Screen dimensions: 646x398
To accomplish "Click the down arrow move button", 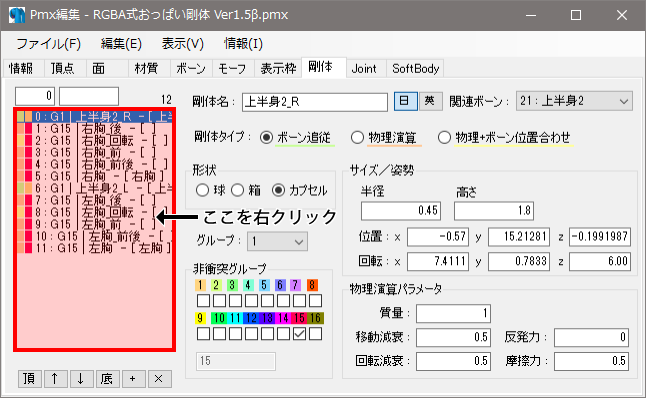I will [81, 379].
